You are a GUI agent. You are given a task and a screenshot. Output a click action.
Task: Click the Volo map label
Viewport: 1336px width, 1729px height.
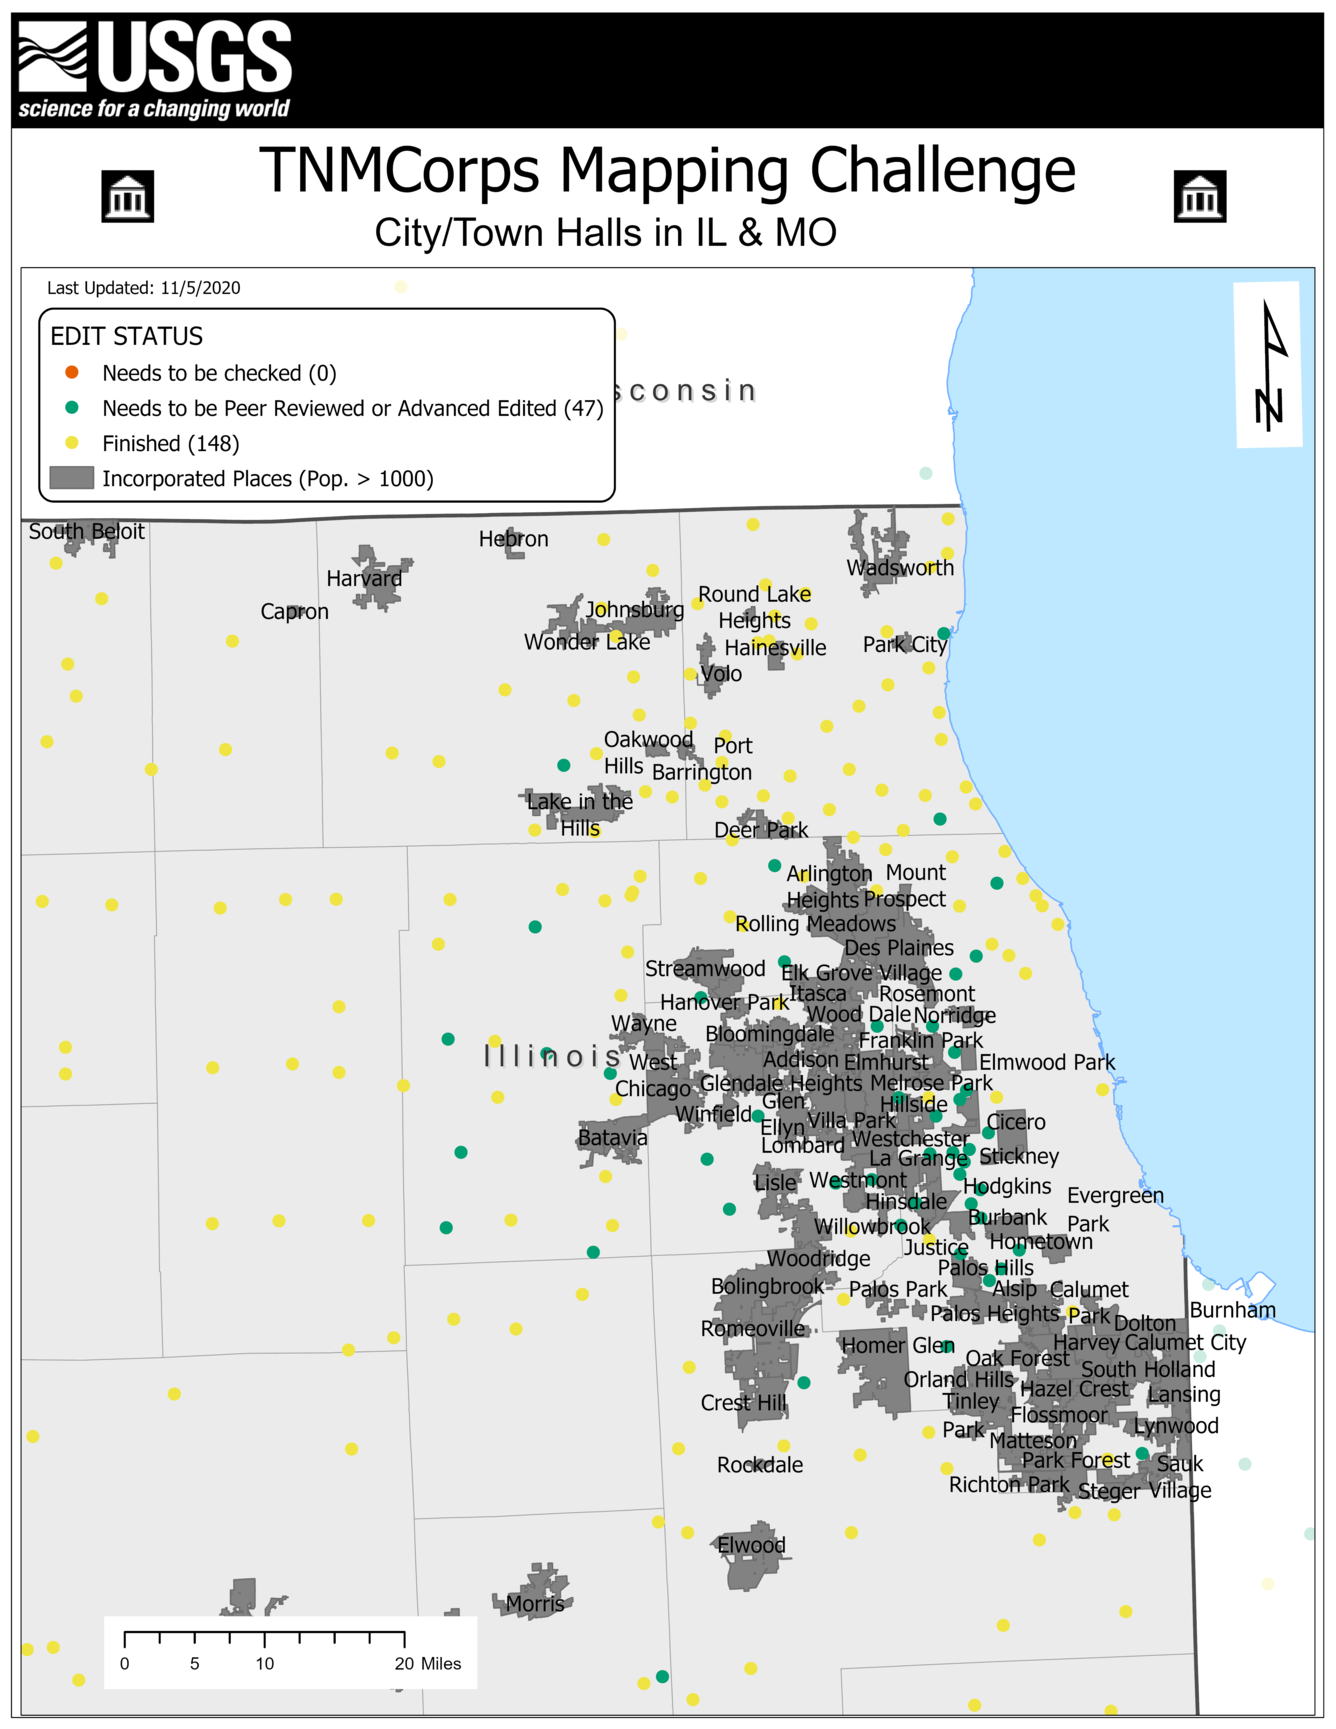721,674
